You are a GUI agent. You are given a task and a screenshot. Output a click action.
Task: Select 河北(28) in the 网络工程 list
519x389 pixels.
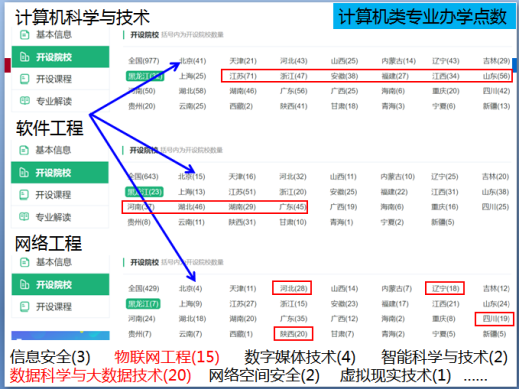tap(293, 288)
